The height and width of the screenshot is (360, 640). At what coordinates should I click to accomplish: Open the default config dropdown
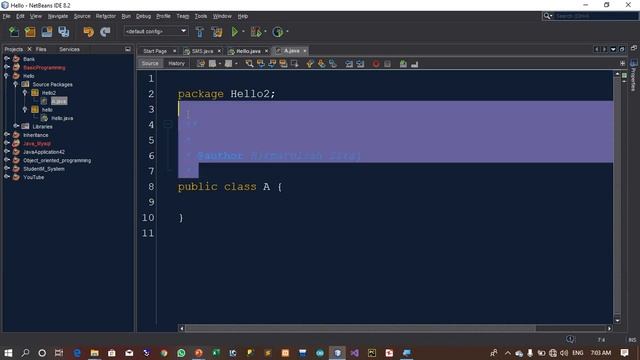[183, 31]
